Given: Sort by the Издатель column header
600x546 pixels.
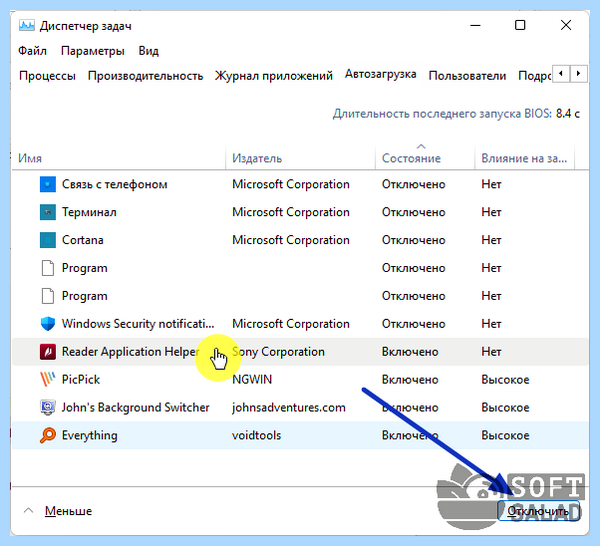Looking at the screenshot, I should 257,158.
